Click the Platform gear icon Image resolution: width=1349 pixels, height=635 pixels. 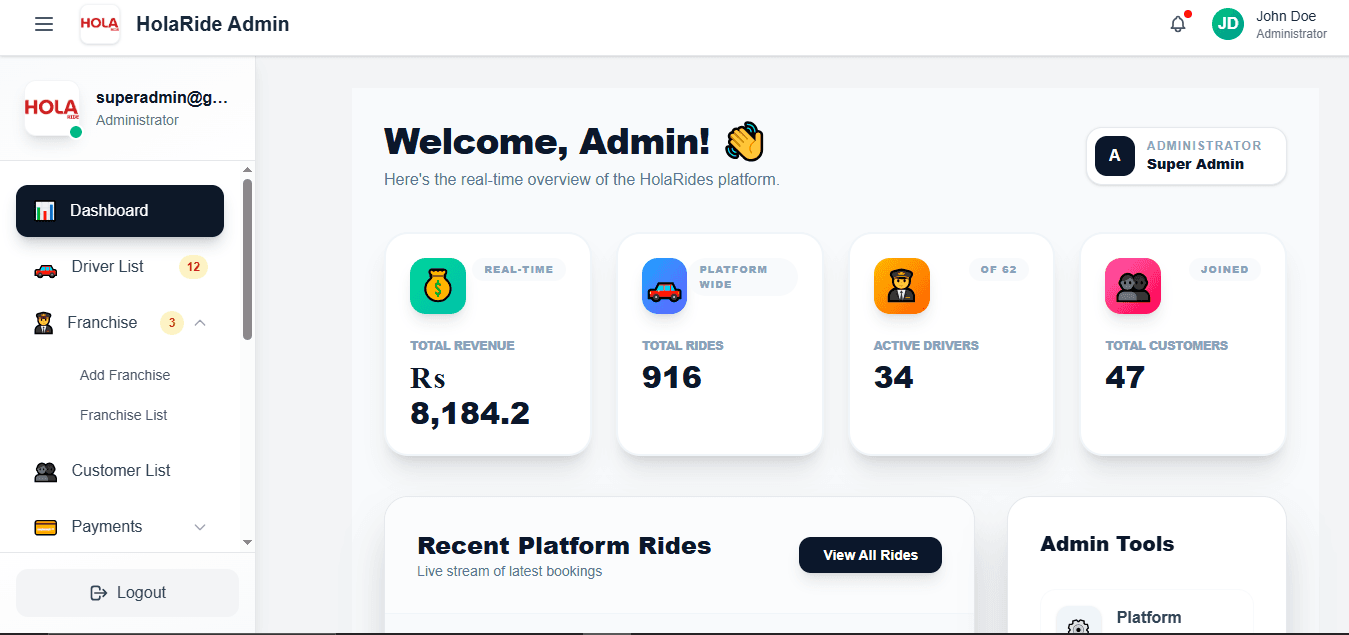click(1078, 628)
